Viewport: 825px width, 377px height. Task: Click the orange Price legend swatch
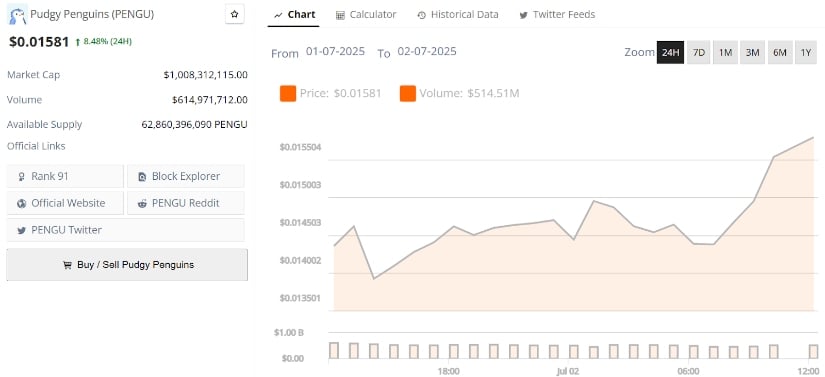288,94
